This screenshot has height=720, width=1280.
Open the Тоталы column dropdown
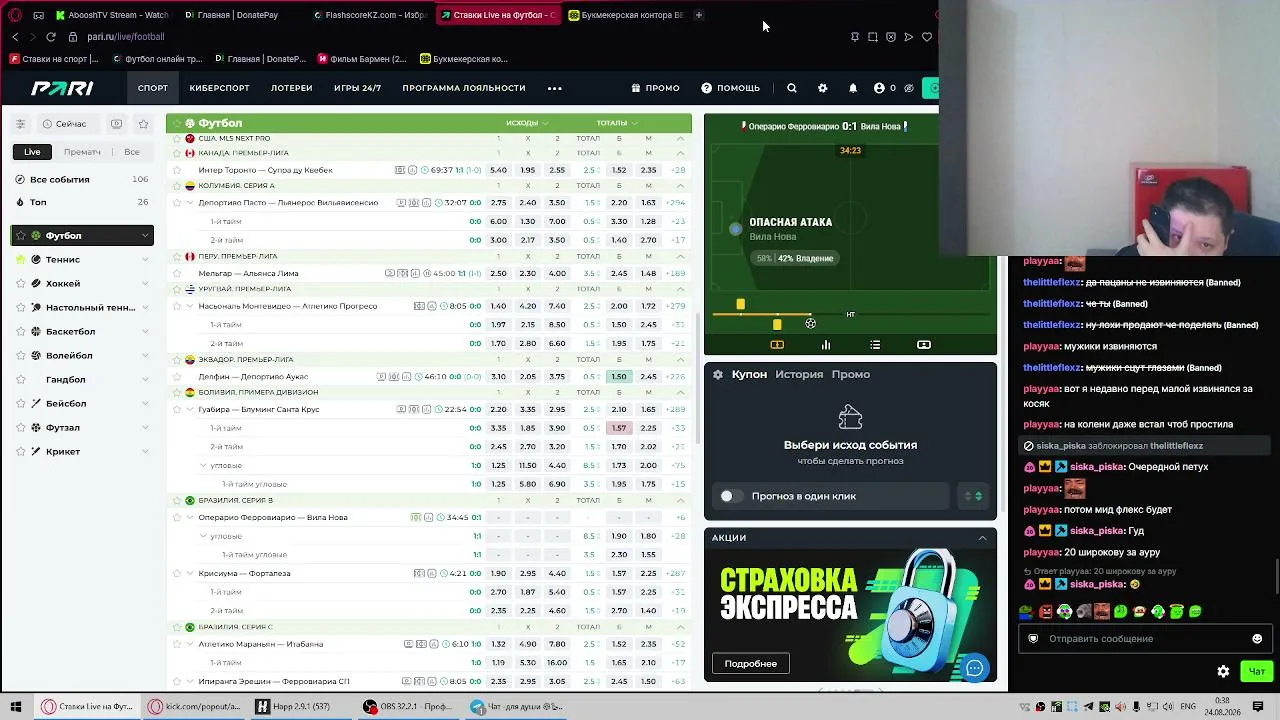(616, 123)
